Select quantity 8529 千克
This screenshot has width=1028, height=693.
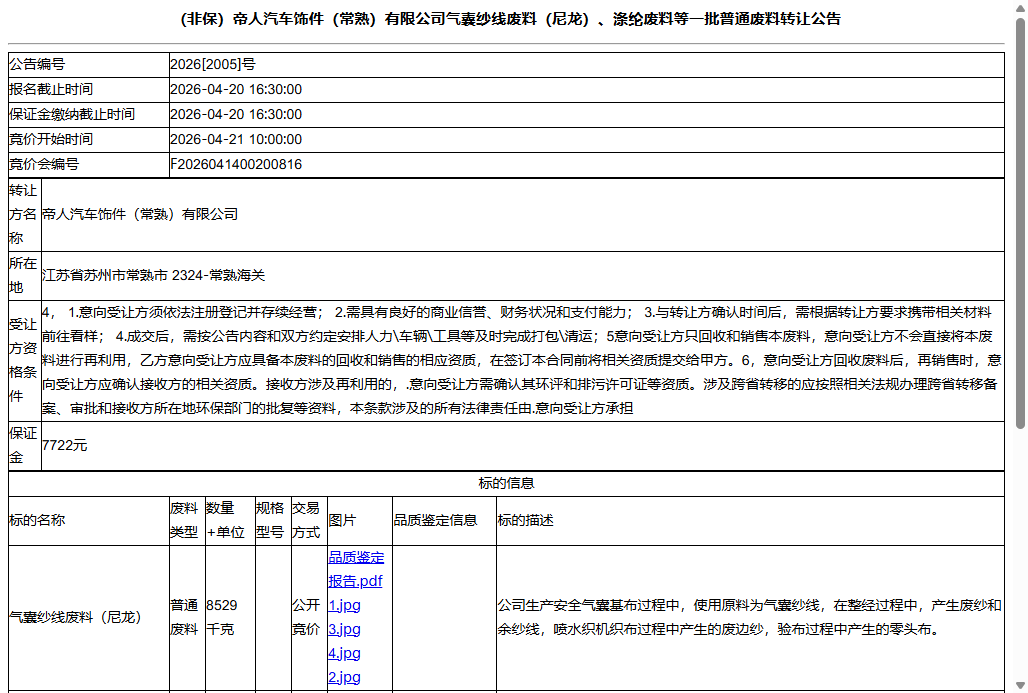pos(222,618)
